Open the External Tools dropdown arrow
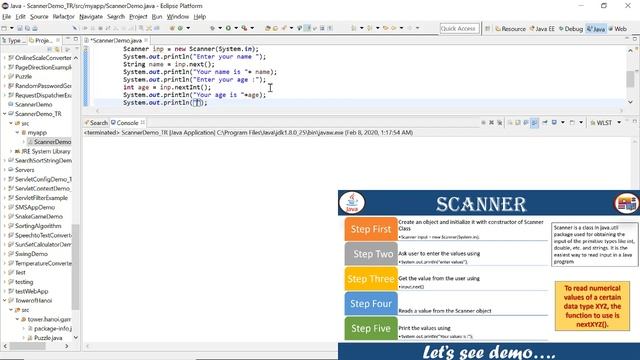This screenshot has width=640, height=360. (x=252, y=28)
